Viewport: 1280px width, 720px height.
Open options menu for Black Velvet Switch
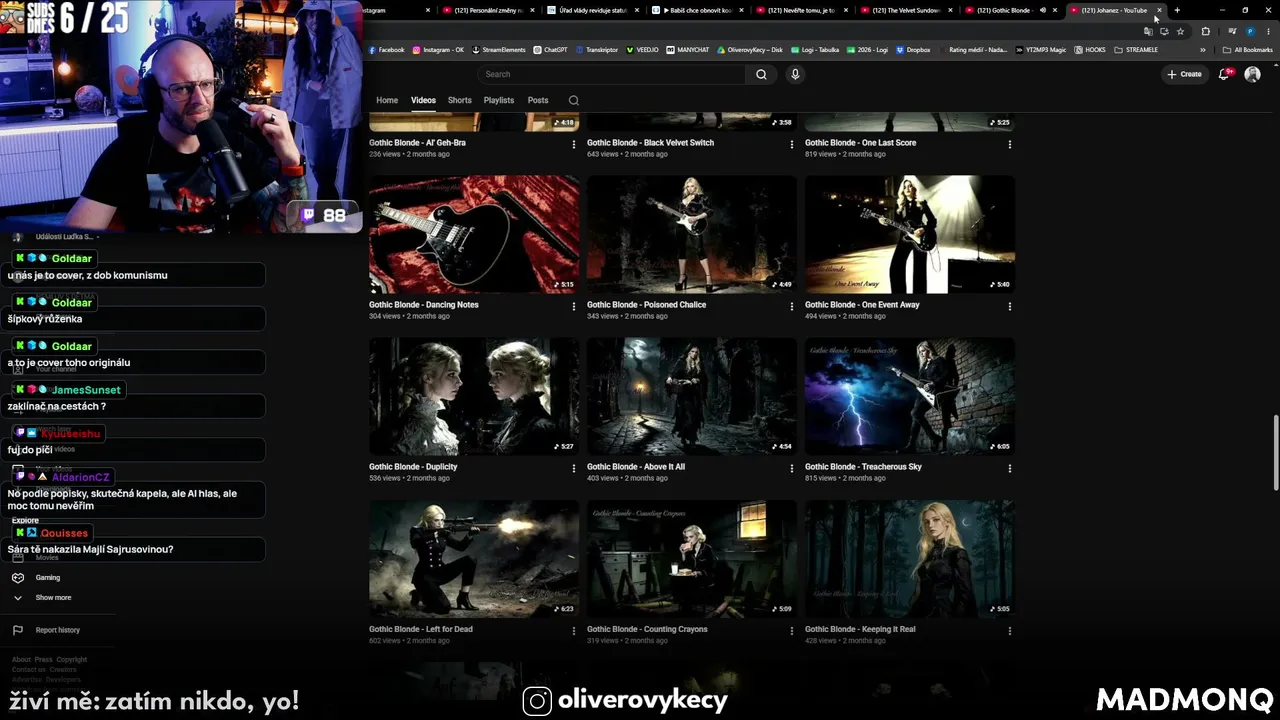click(792, 144)
